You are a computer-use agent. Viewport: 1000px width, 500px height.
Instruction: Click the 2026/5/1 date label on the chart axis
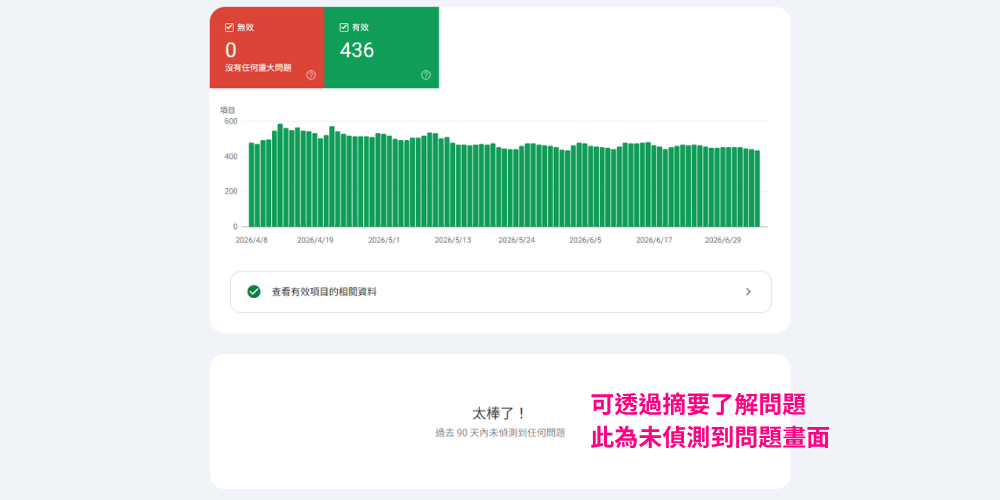click(x=384, y=240)
